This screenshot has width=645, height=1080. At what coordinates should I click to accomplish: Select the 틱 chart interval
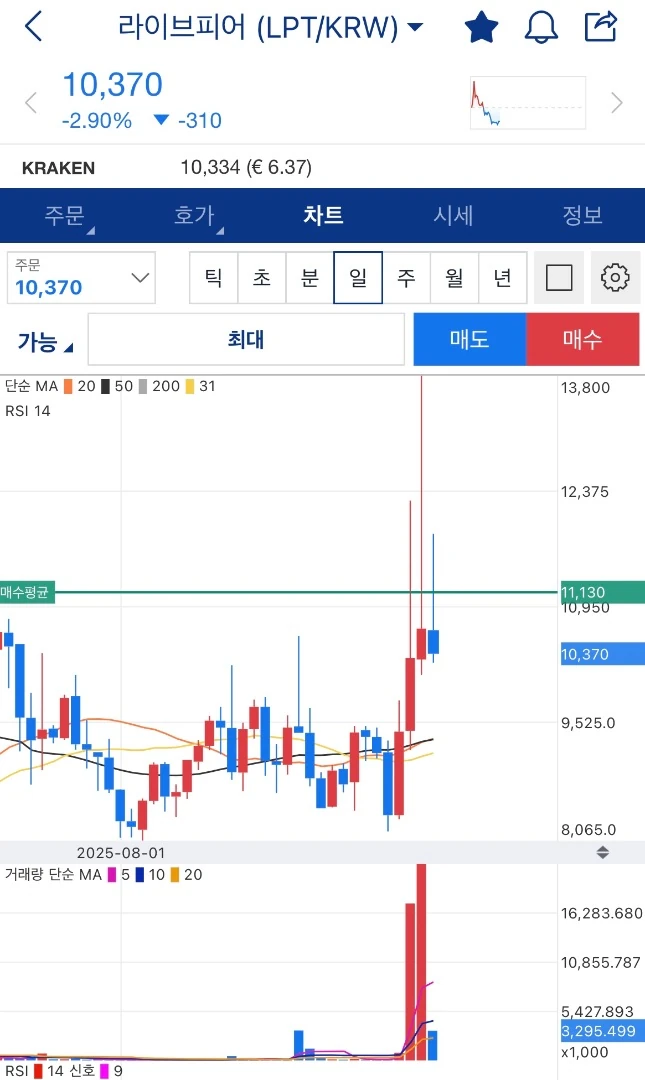(214, 278)
